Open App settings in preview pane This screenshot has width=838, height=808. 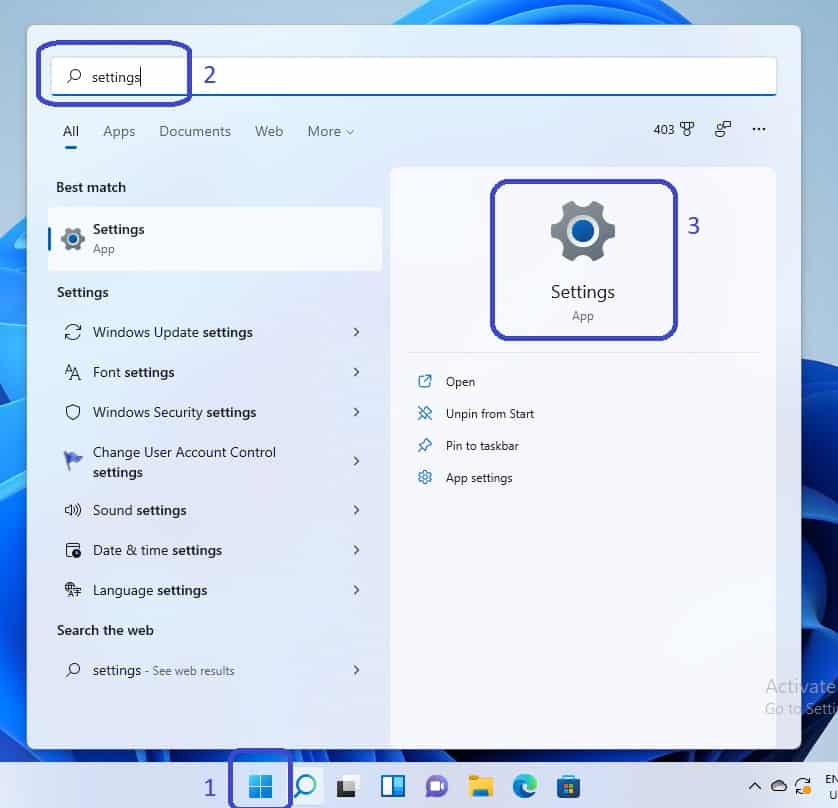[x=479, y=478]
